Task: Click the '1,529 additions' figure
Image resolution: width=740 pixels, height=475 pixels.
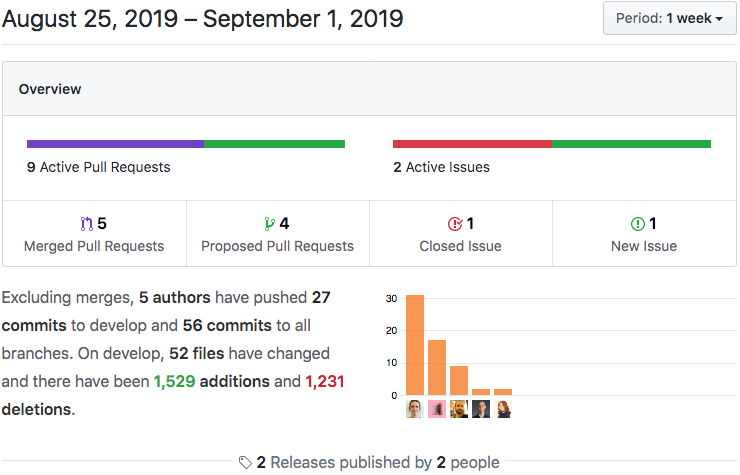Action: pyautogui.click(x=175, y=382)
